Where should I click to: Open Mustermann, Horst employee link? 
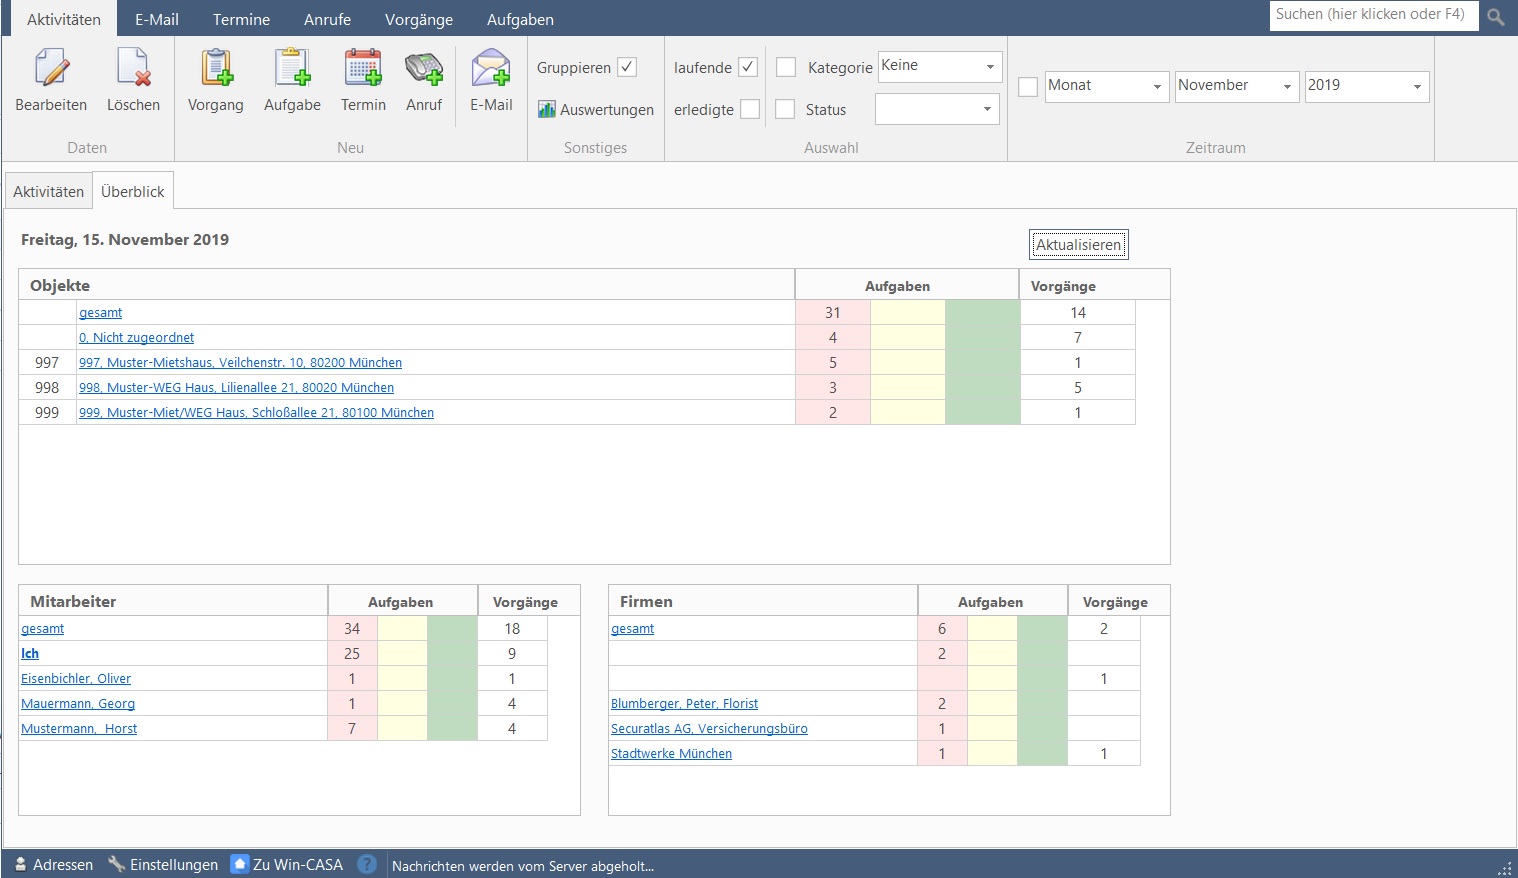click(x=79, y=729)
